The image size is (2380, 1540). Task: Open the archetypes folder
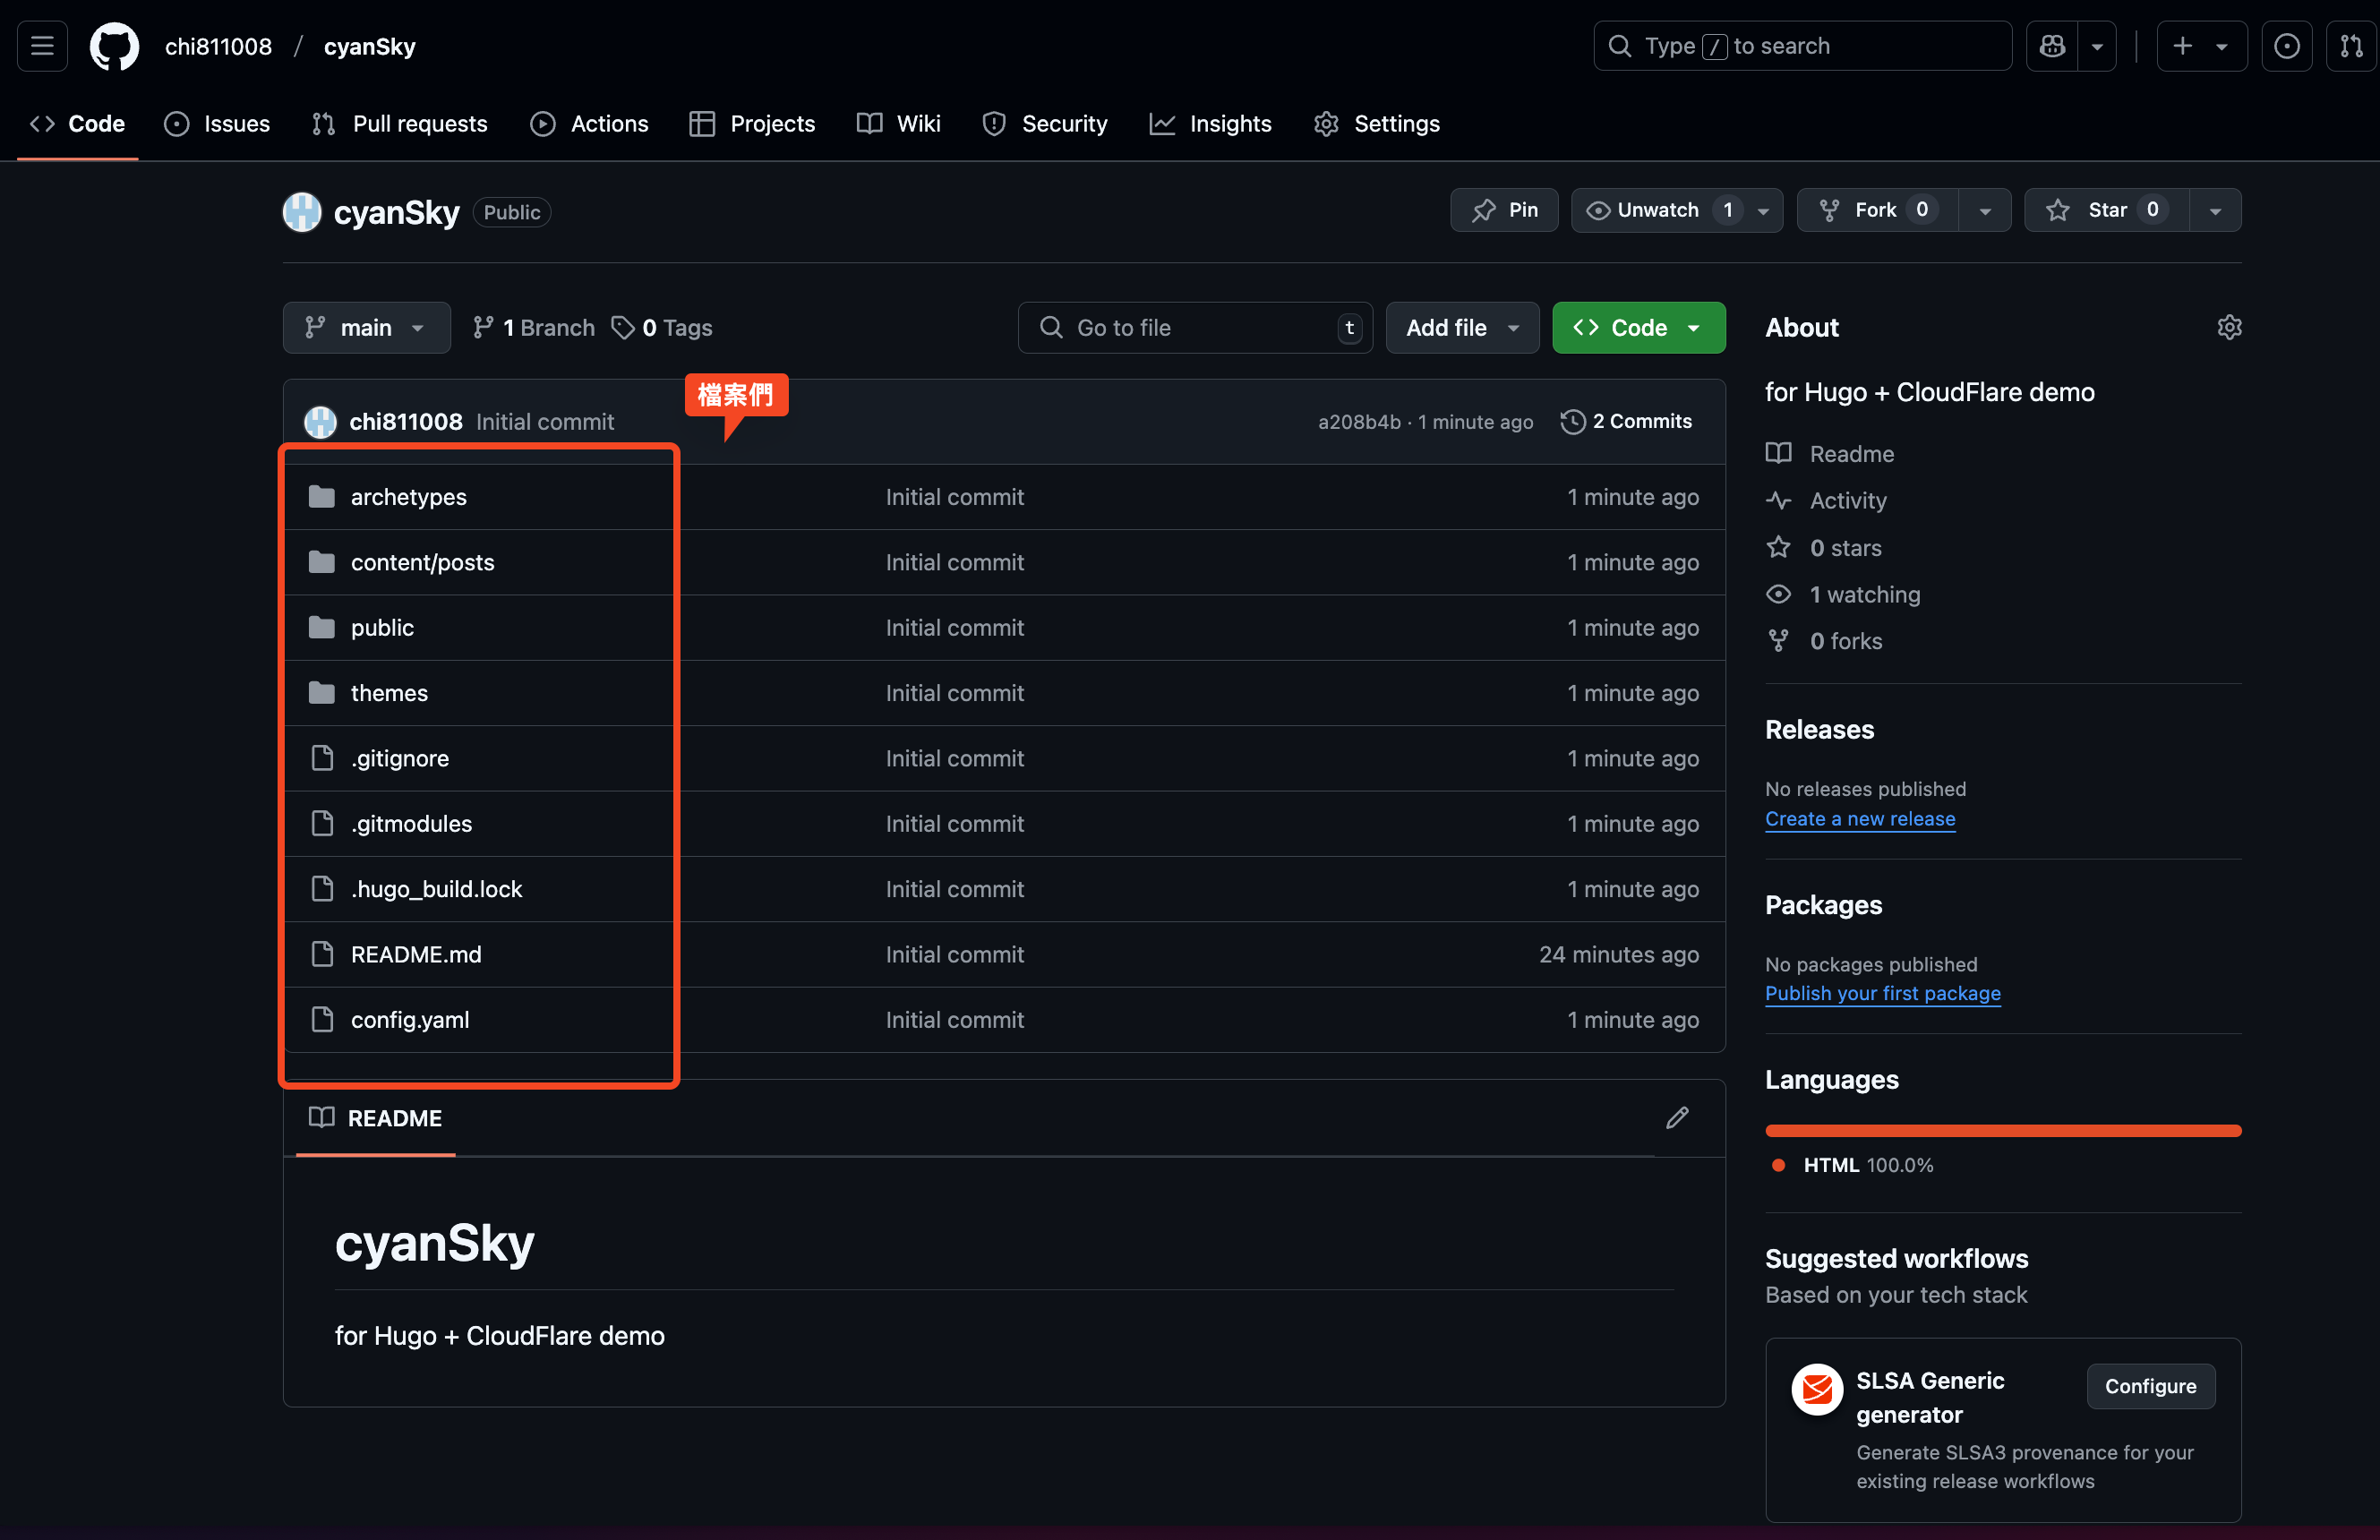pos(408,497)
